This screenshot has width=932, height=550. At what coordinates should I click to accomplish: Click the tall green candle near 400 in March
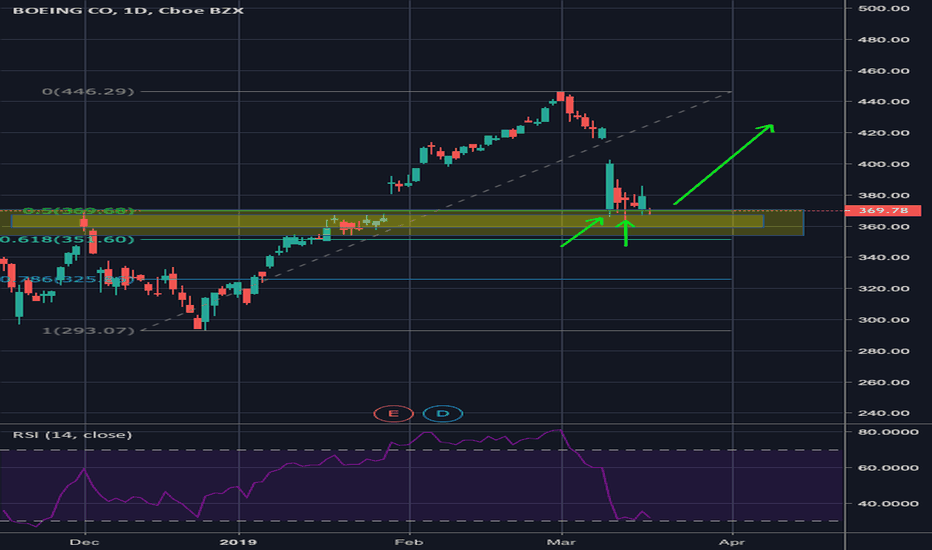point(609,186)
